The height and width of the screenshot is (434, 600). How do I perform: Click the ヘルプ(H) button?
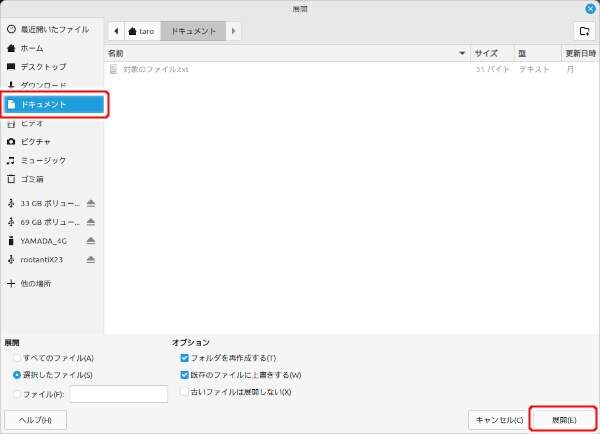pos(35,420)
